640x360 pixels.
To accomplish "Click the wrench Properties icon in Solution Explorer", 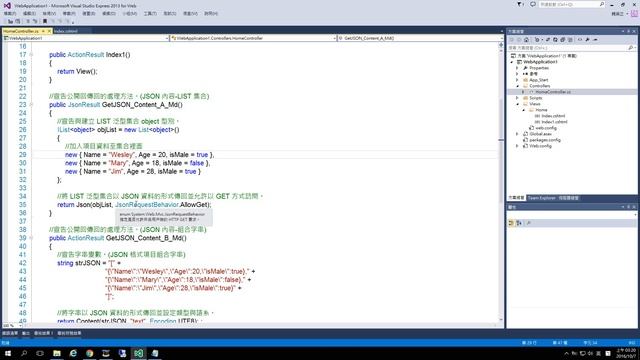I will 587,40.
